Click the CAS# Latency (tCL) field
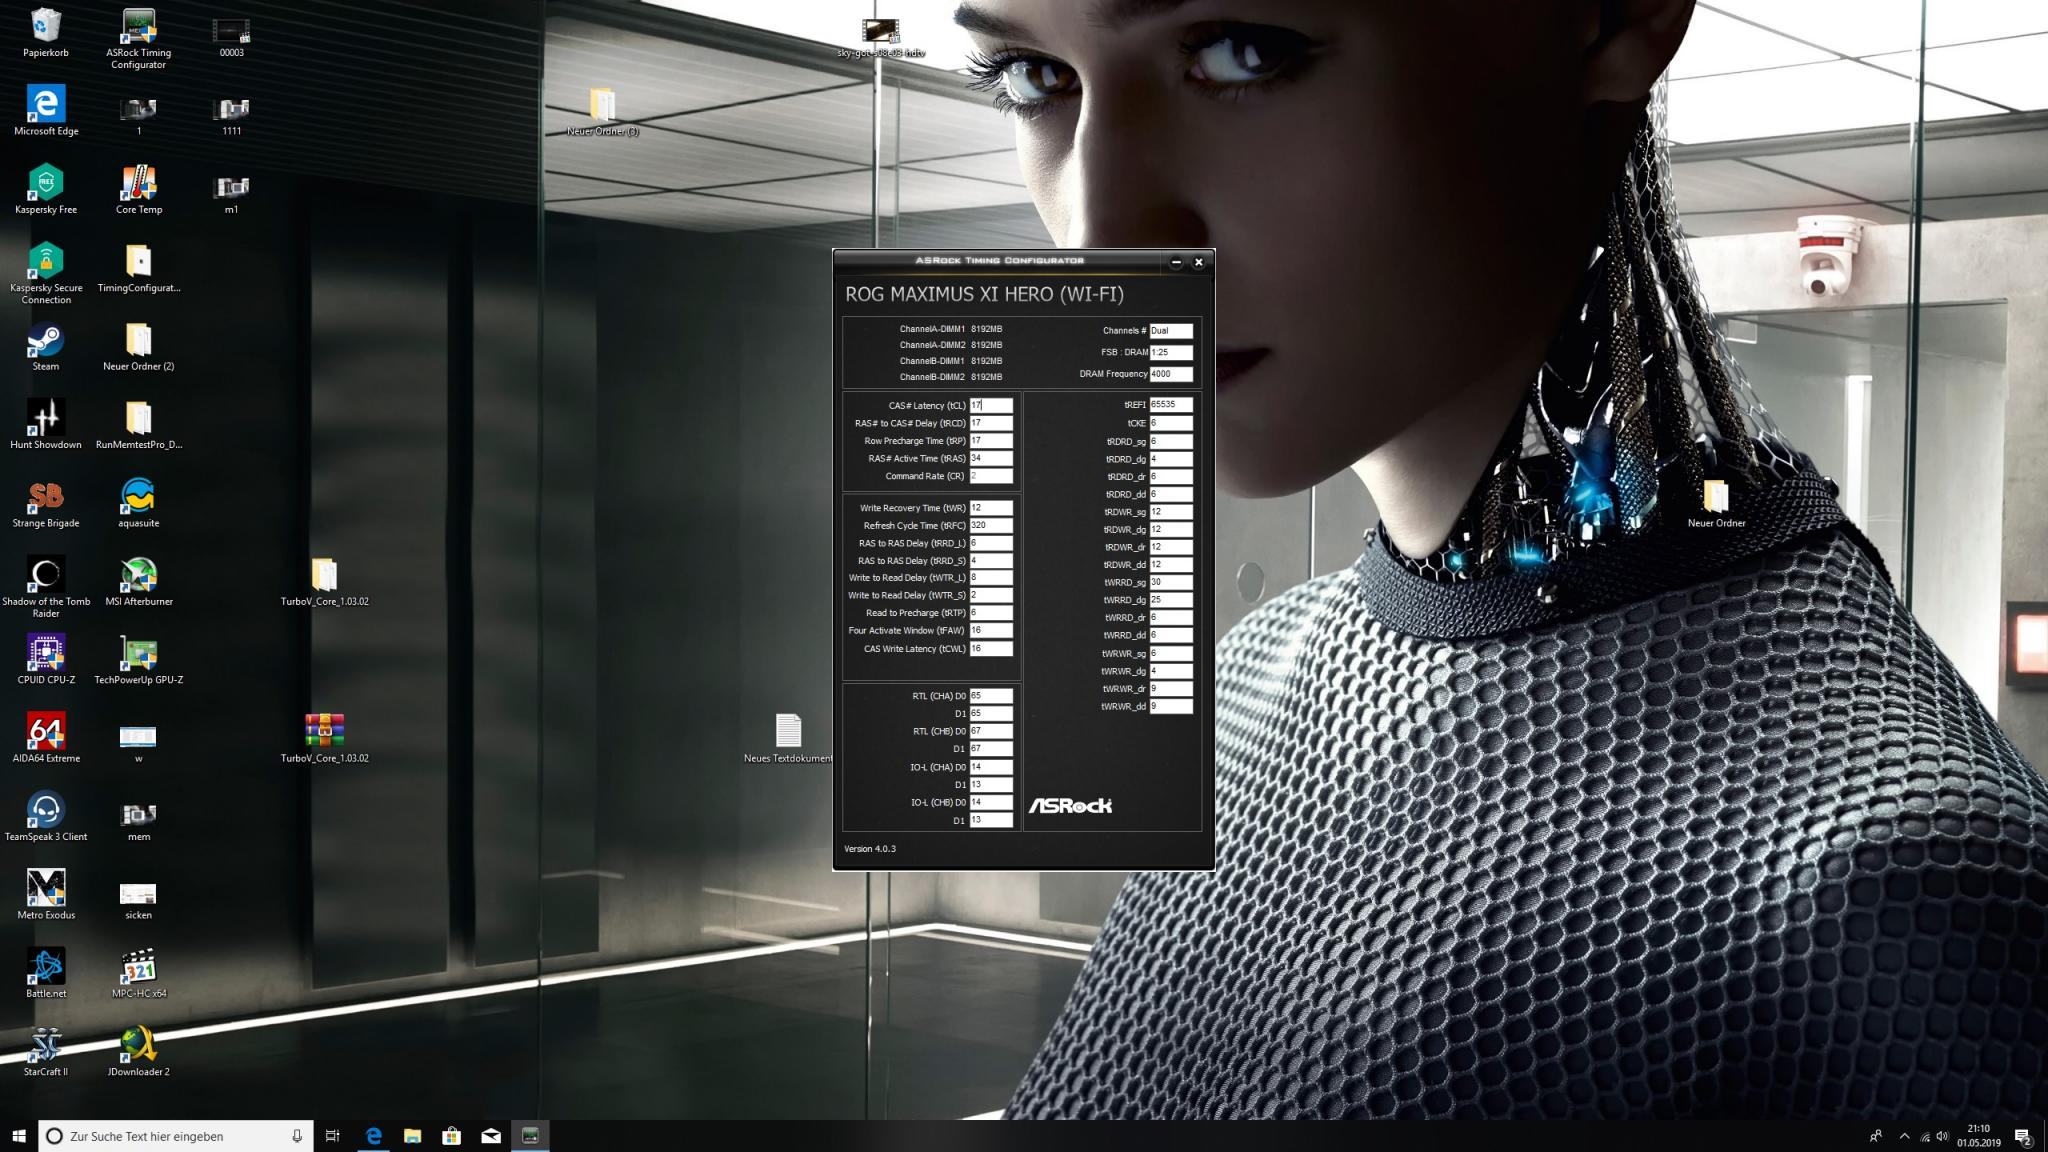The width and height of the screenshot is (2048, 1152). pos(991,405)
